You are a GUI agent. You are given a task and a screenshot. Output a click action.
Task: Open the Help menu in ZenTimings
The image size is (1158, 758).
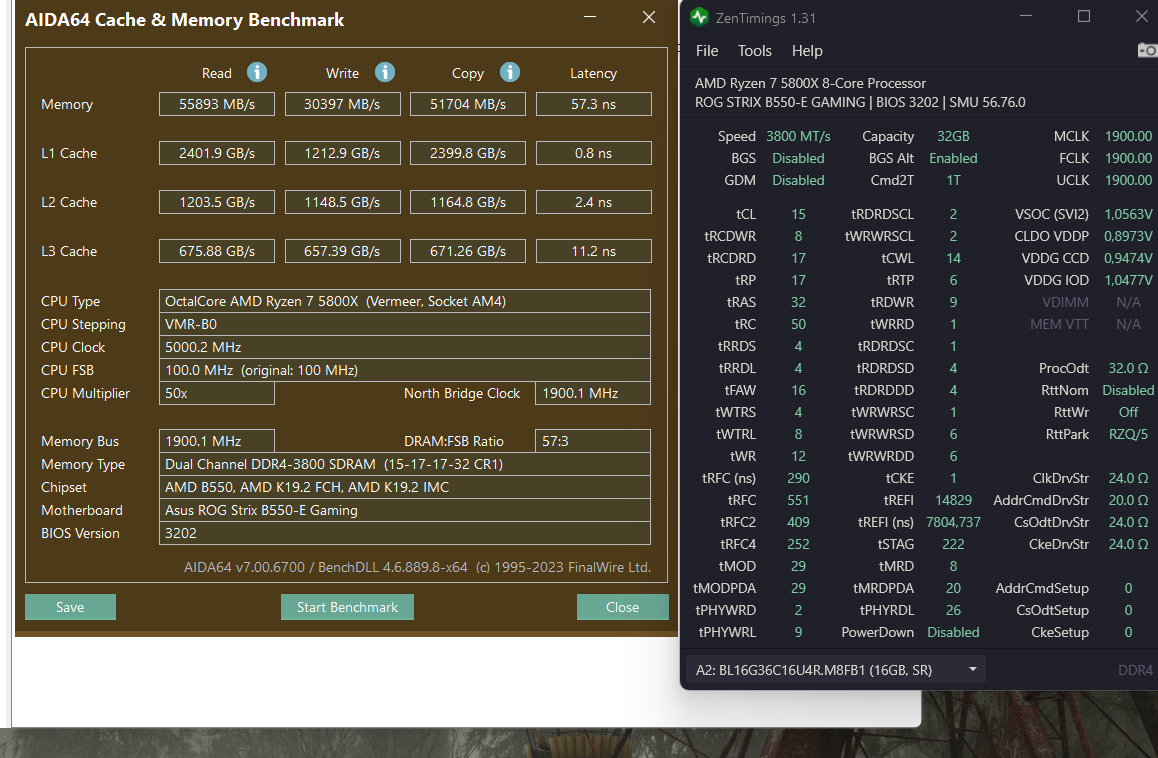click(x=807, y=51)
